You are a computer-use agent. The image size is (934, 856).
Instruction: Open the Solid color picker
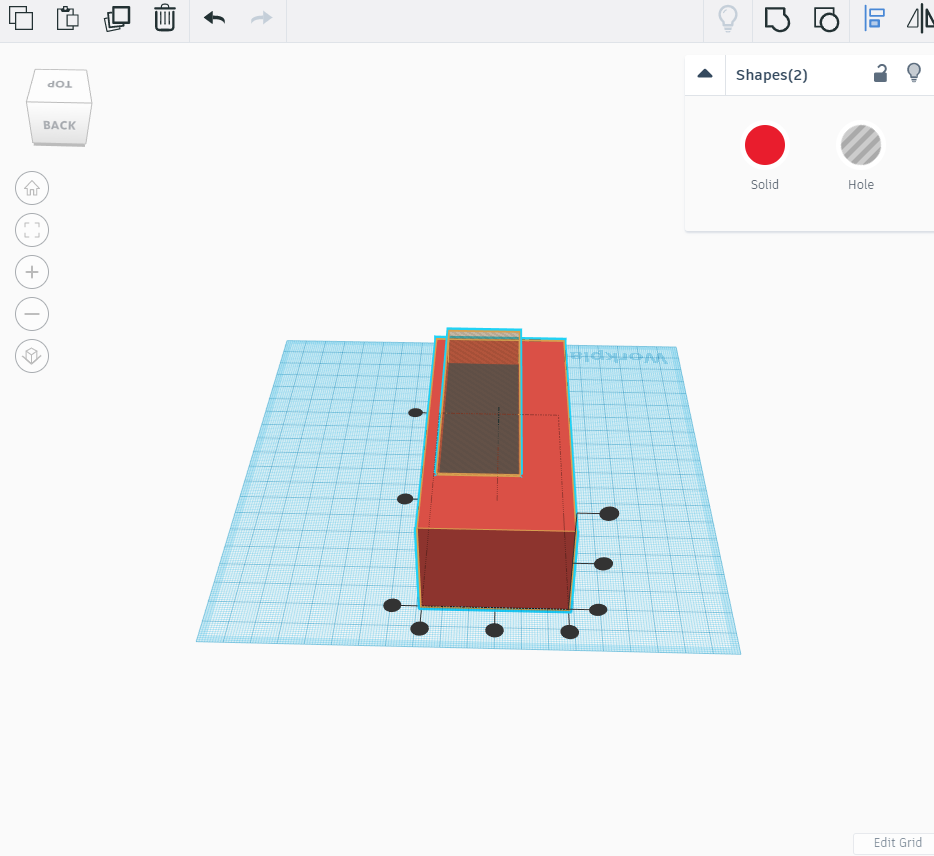point(765,145)
